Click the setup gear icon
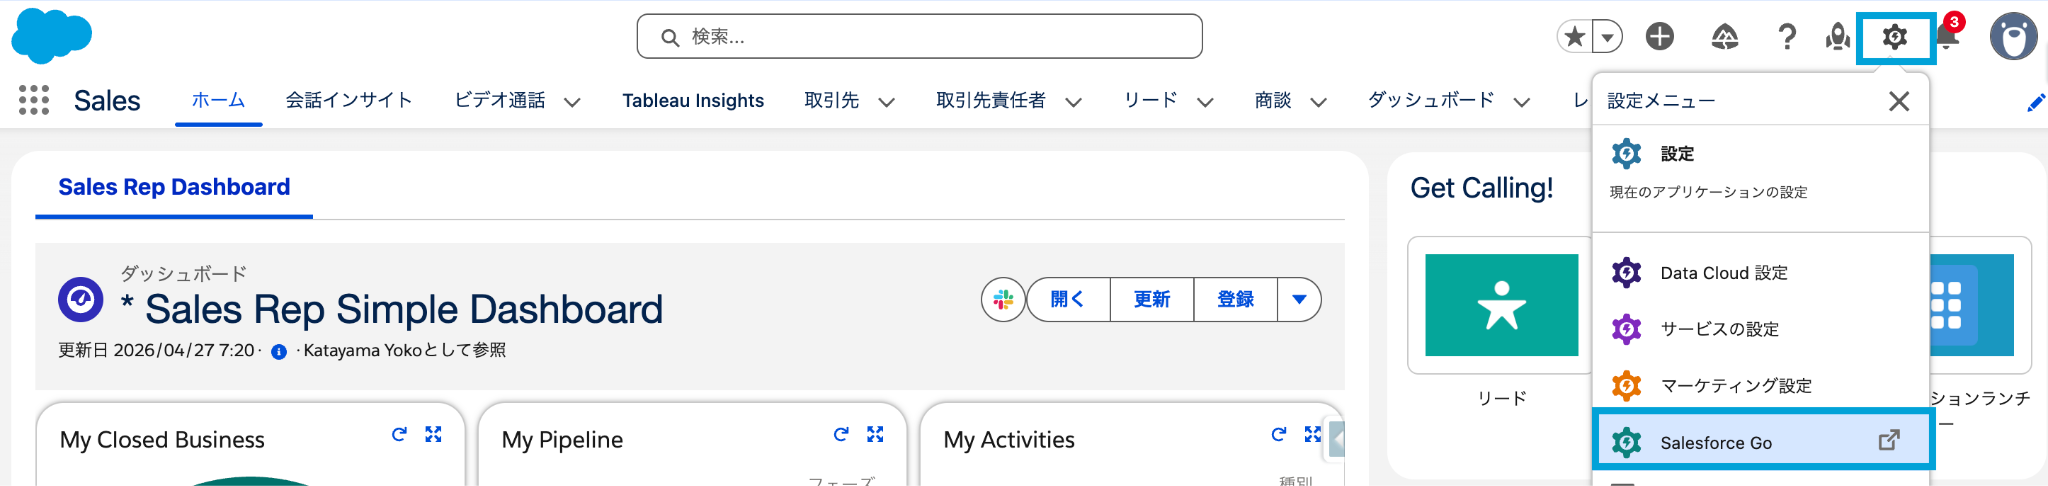2048x486 pixels. [x=1895, y=37]
